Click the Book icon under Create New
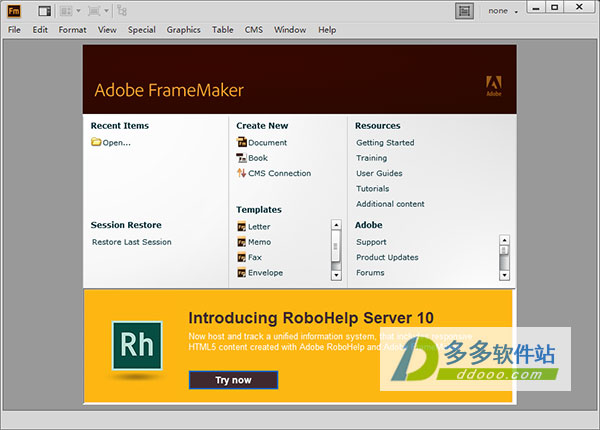 (x=241, y=158)
